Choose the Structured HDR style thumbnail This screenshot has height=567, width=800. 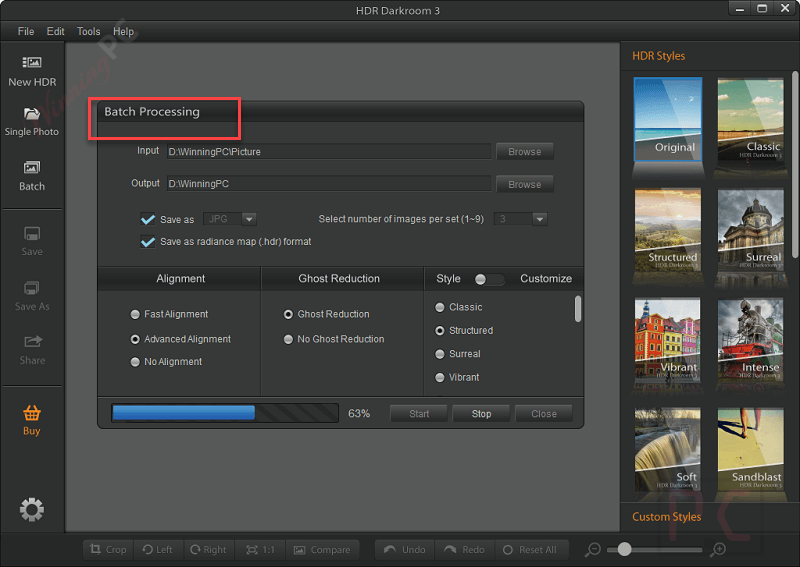pos(668,230)
